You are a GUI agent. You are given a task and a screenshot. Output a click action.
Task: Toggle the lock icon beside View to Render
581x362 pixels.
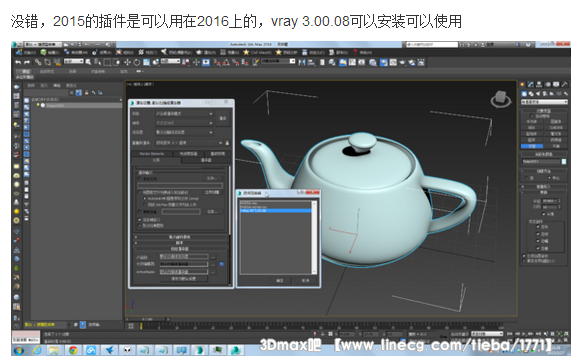(x=227, y=143)
